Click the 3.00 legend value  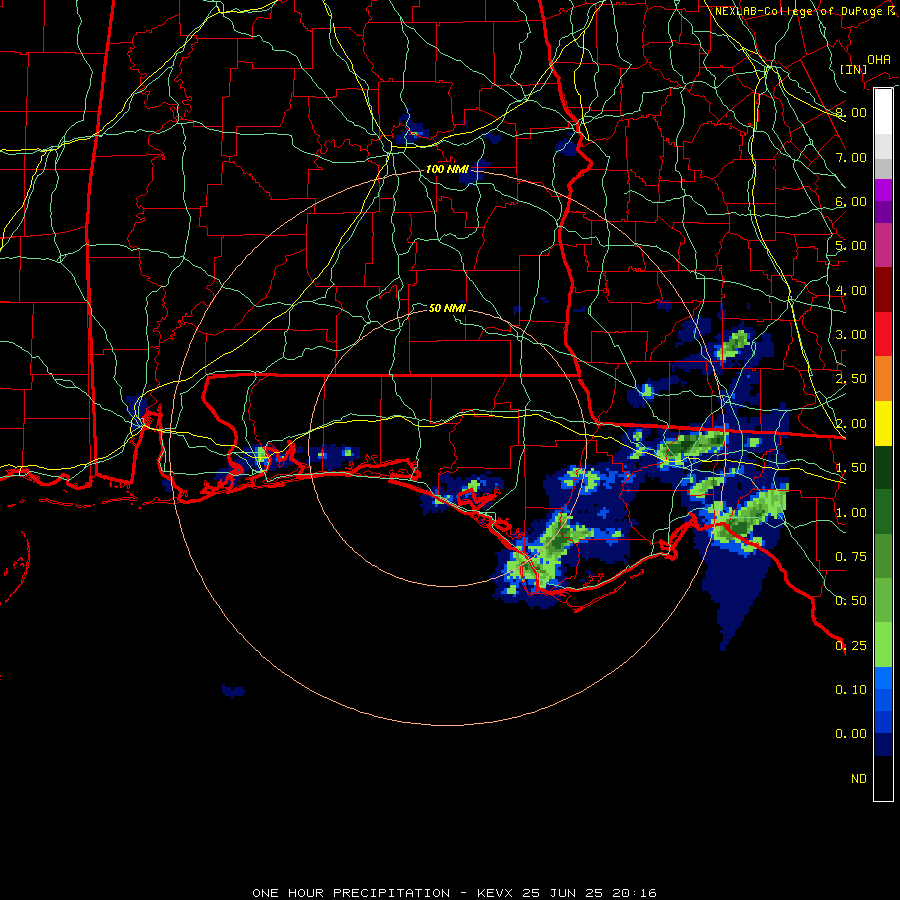tap(851, 335)
